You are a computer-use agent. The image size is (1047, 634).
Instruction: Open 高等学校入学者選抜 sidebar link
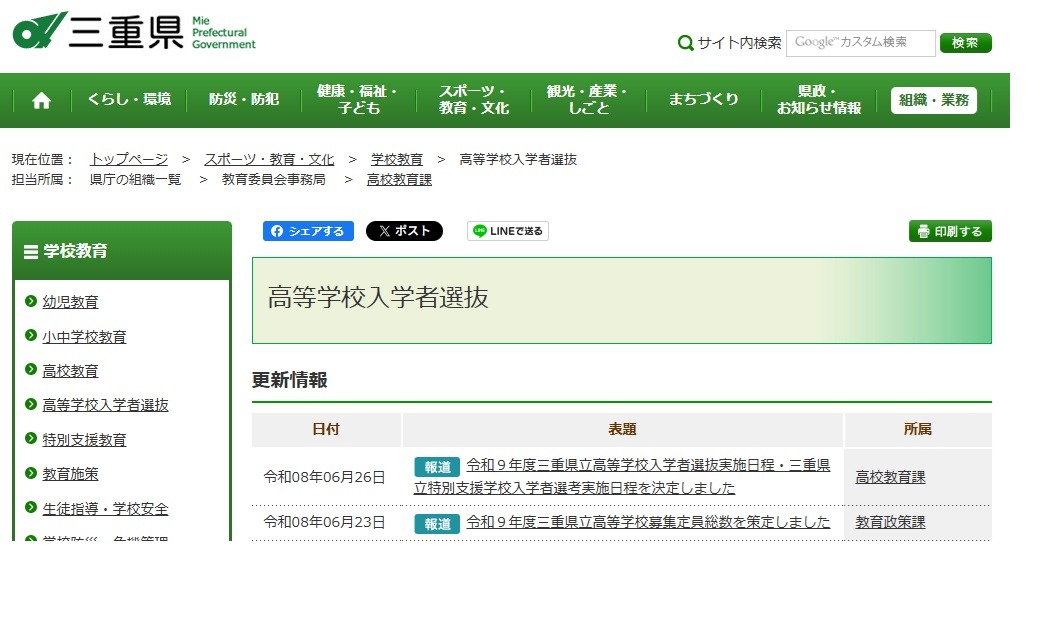(106, 405)
